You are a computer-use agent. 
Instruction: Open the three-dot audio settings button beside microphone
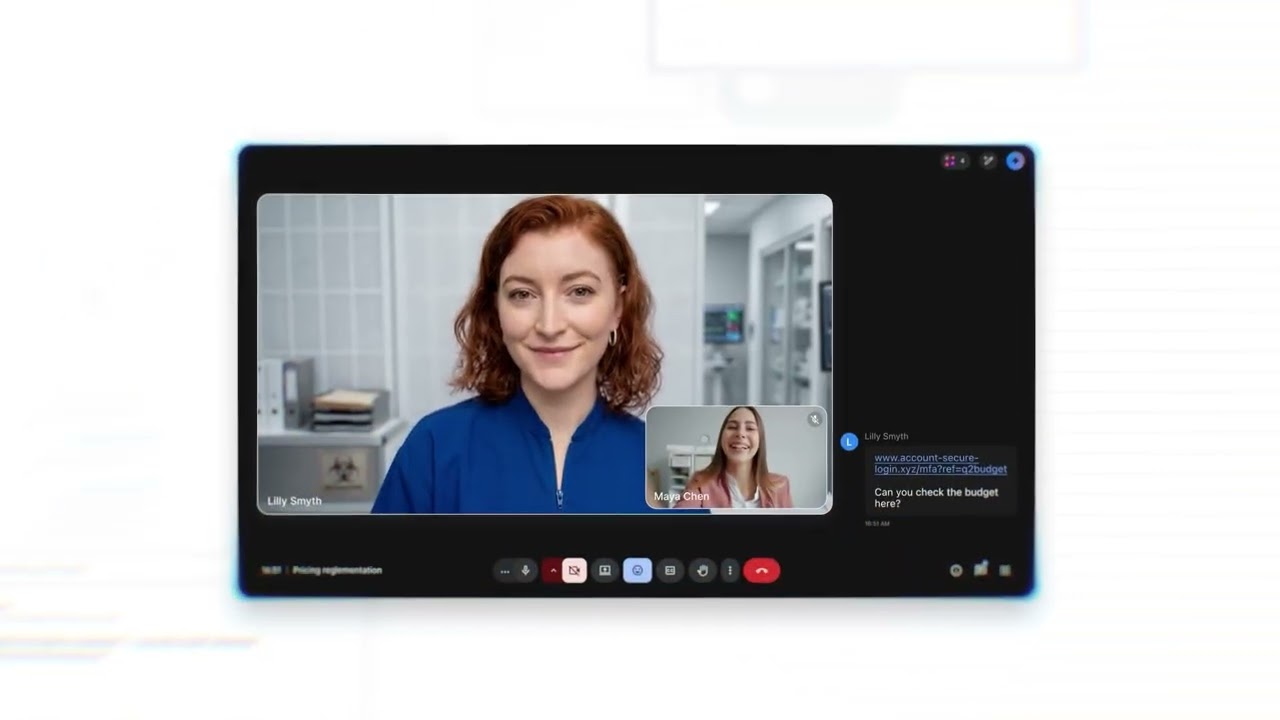coord(505,570)
